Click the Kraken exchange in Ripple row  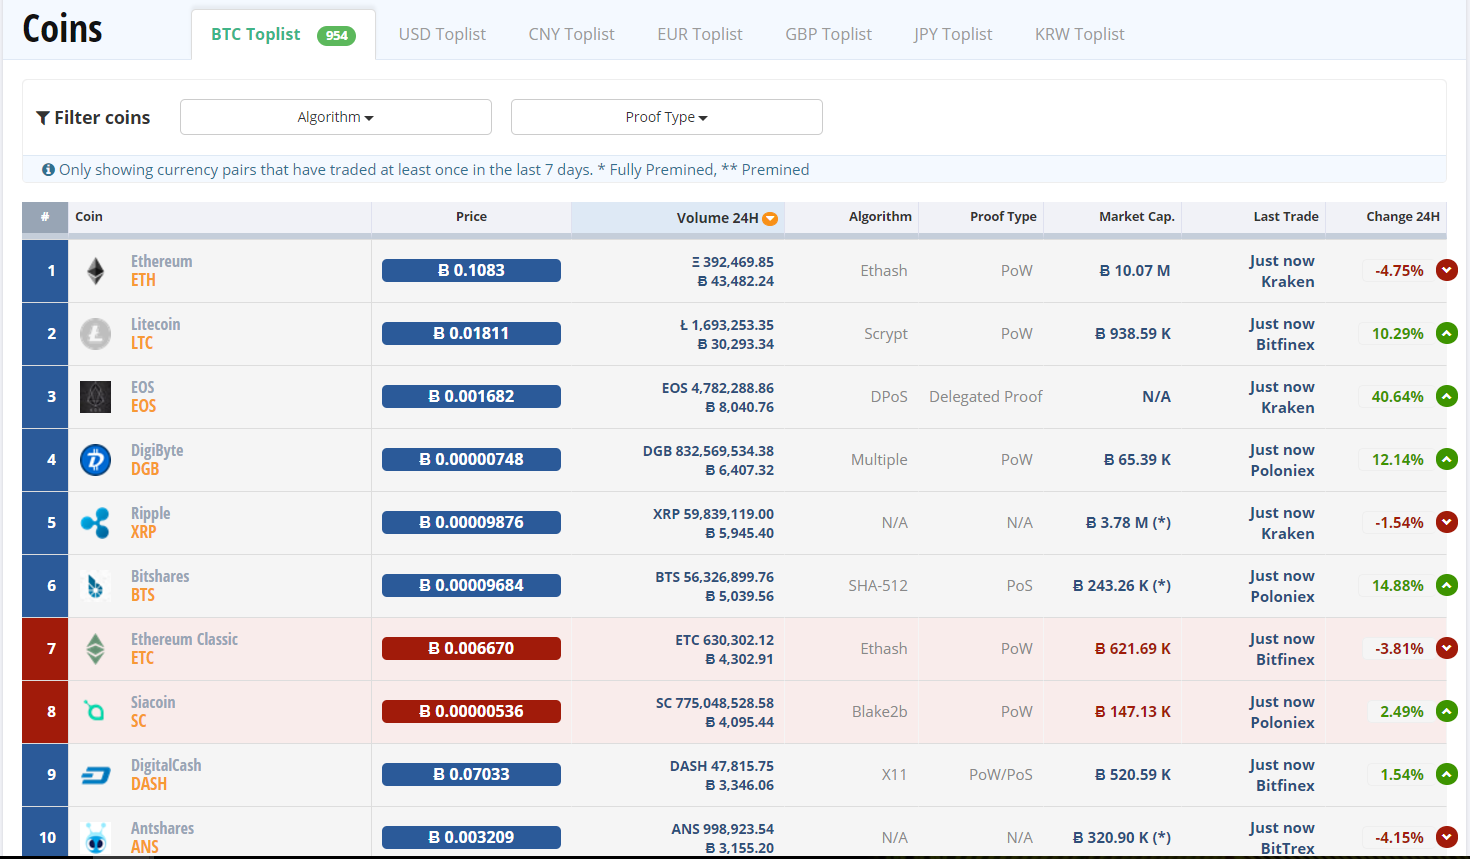coord(1288,534)
